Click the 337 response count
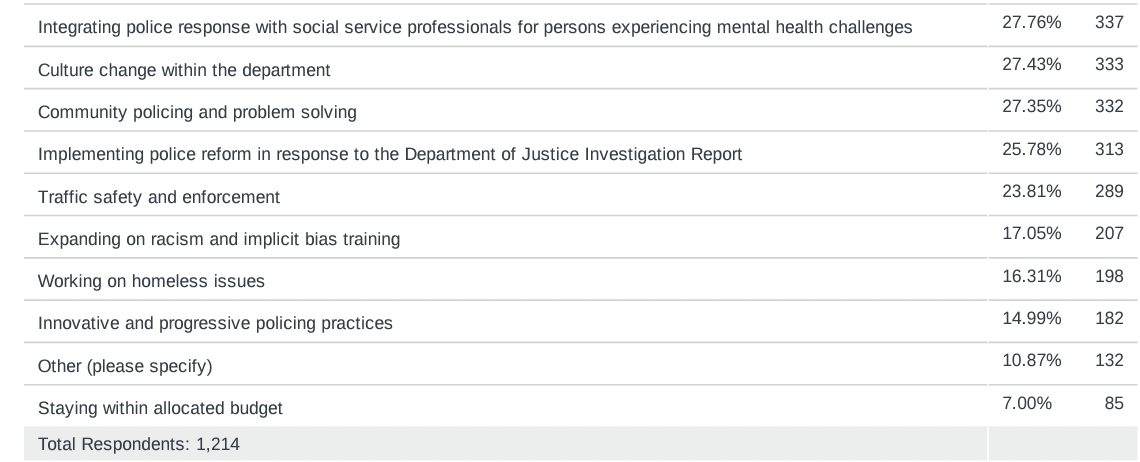 click(1108, 21)
